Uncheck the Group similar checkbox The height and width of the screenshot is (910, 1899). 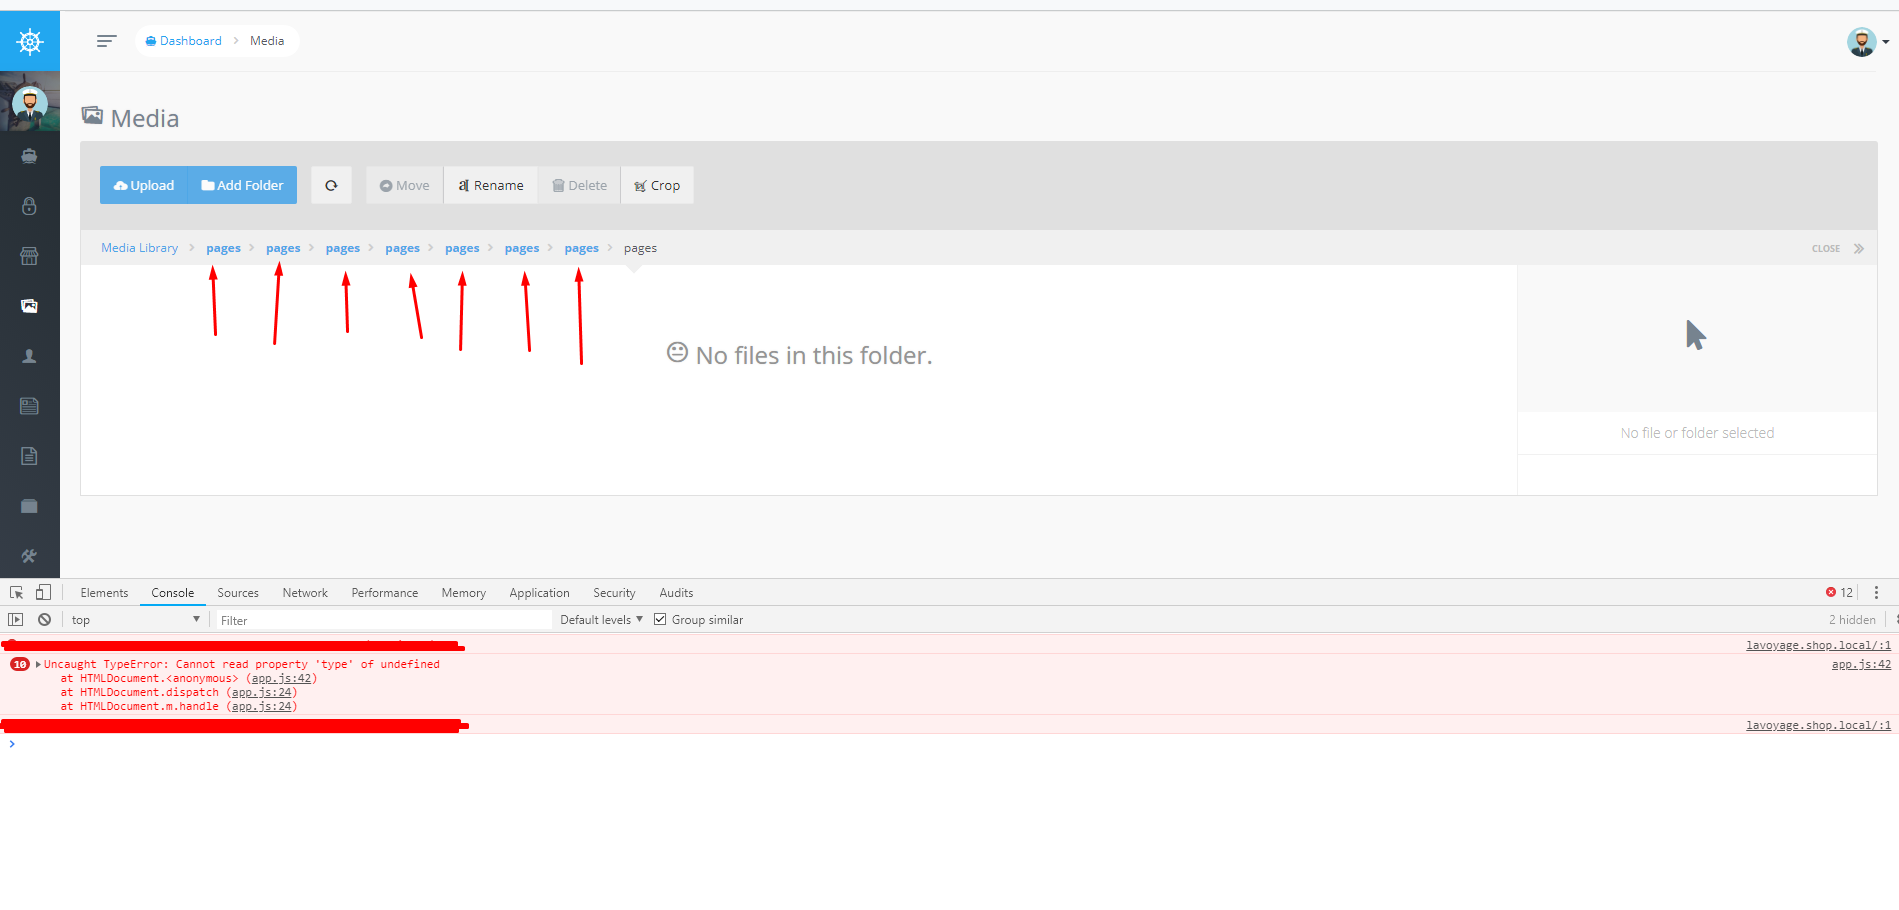pyautogui.click(x=660, y=618)
